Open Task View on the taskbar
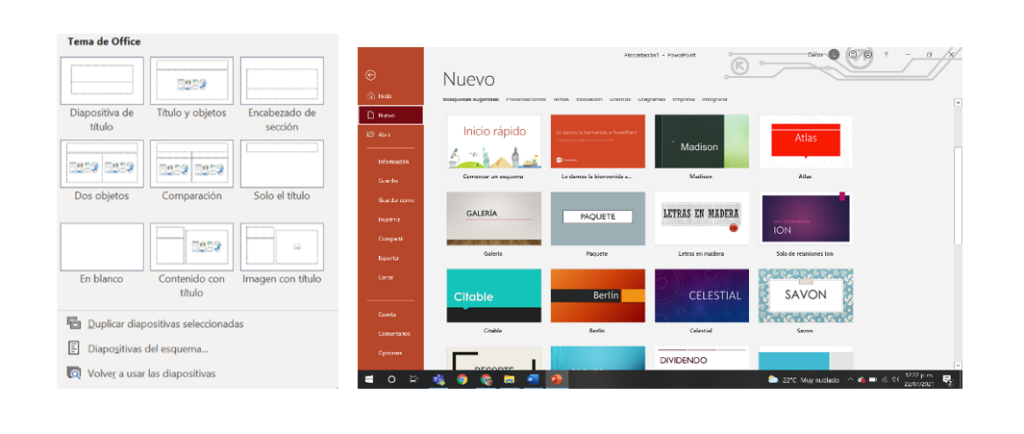 (413, 379)
